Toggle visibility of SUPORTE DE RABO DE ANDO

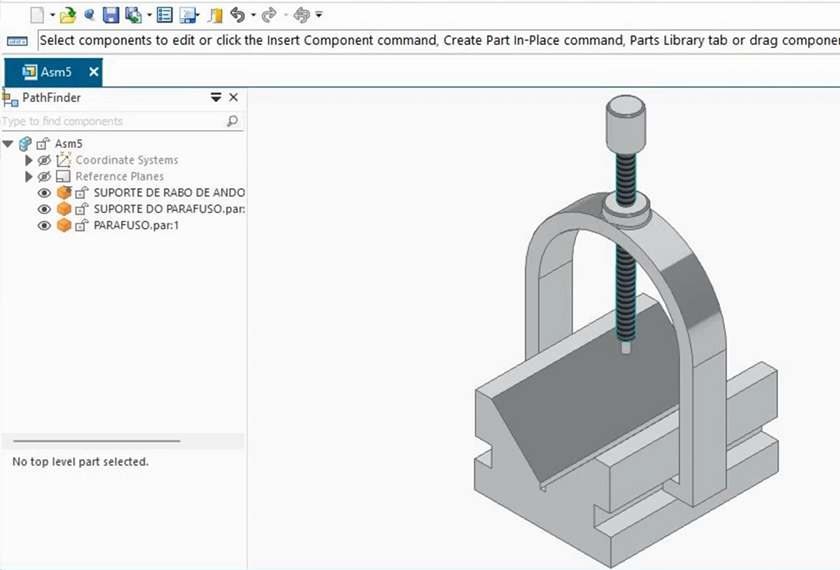coord(44,193)
